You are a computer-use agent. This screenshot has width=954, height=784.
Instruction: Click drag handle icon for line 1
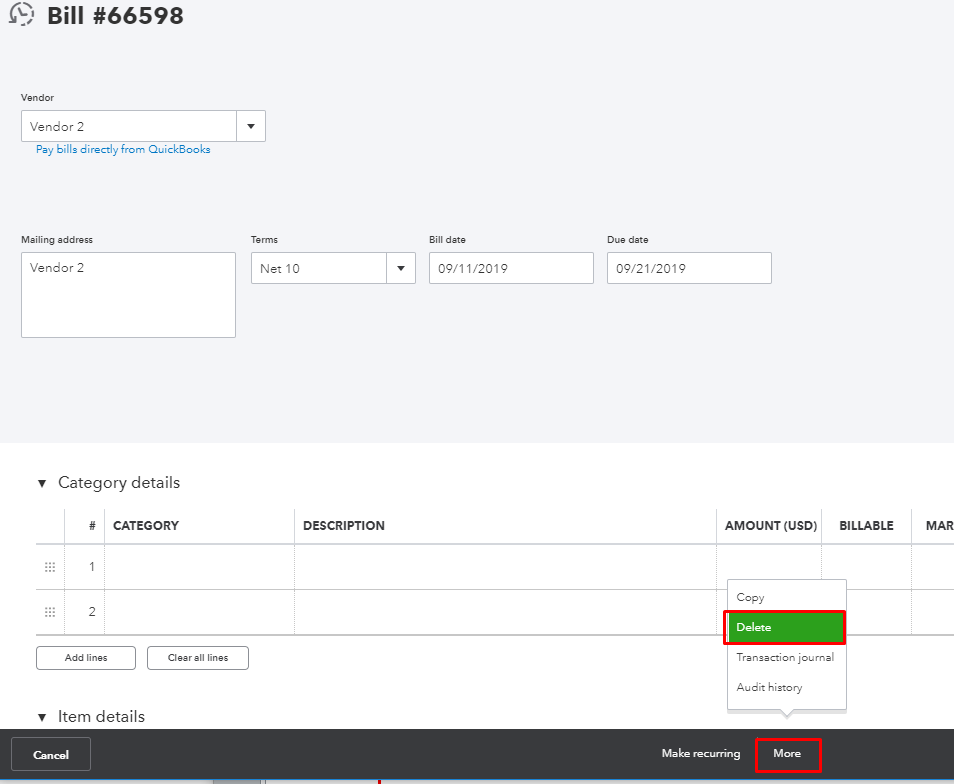pyautogui.click(x=50, y=567)
